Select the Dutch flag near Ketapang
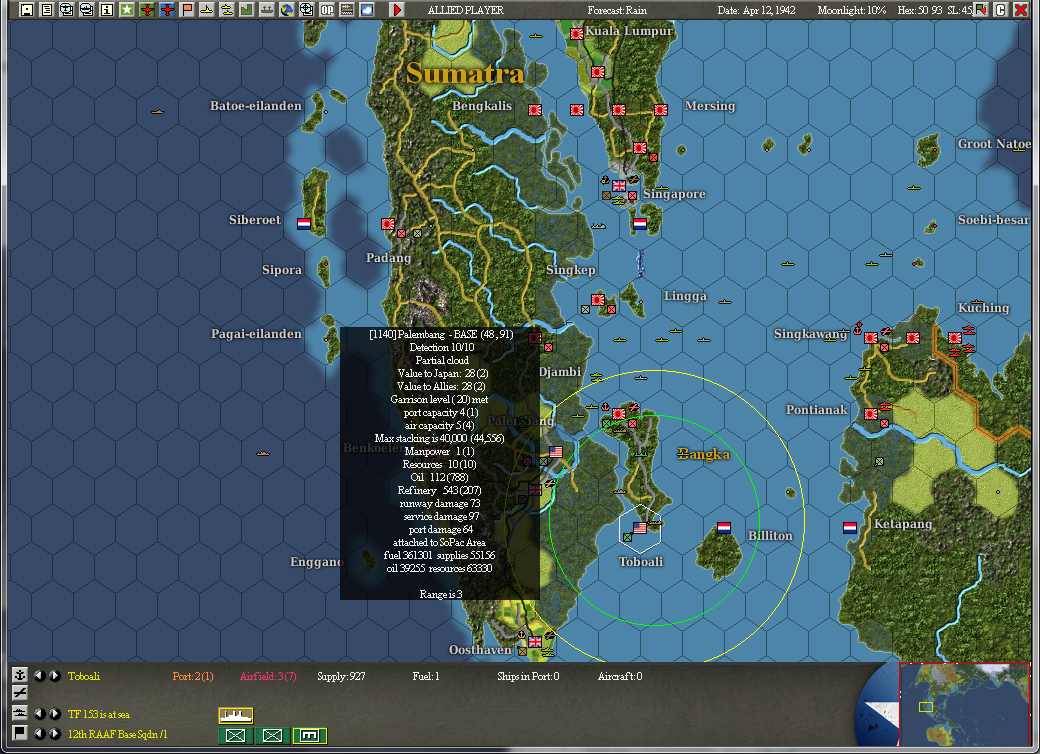The height and width of the screenshot is (754, 1040). pos(850,528)
